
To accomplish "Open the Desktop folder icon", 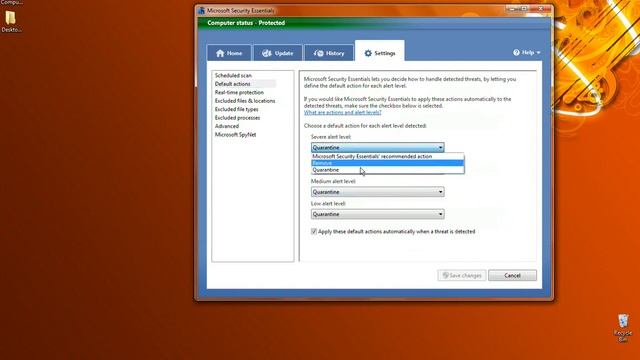I will pyautogui.click(x=11, y=22).
